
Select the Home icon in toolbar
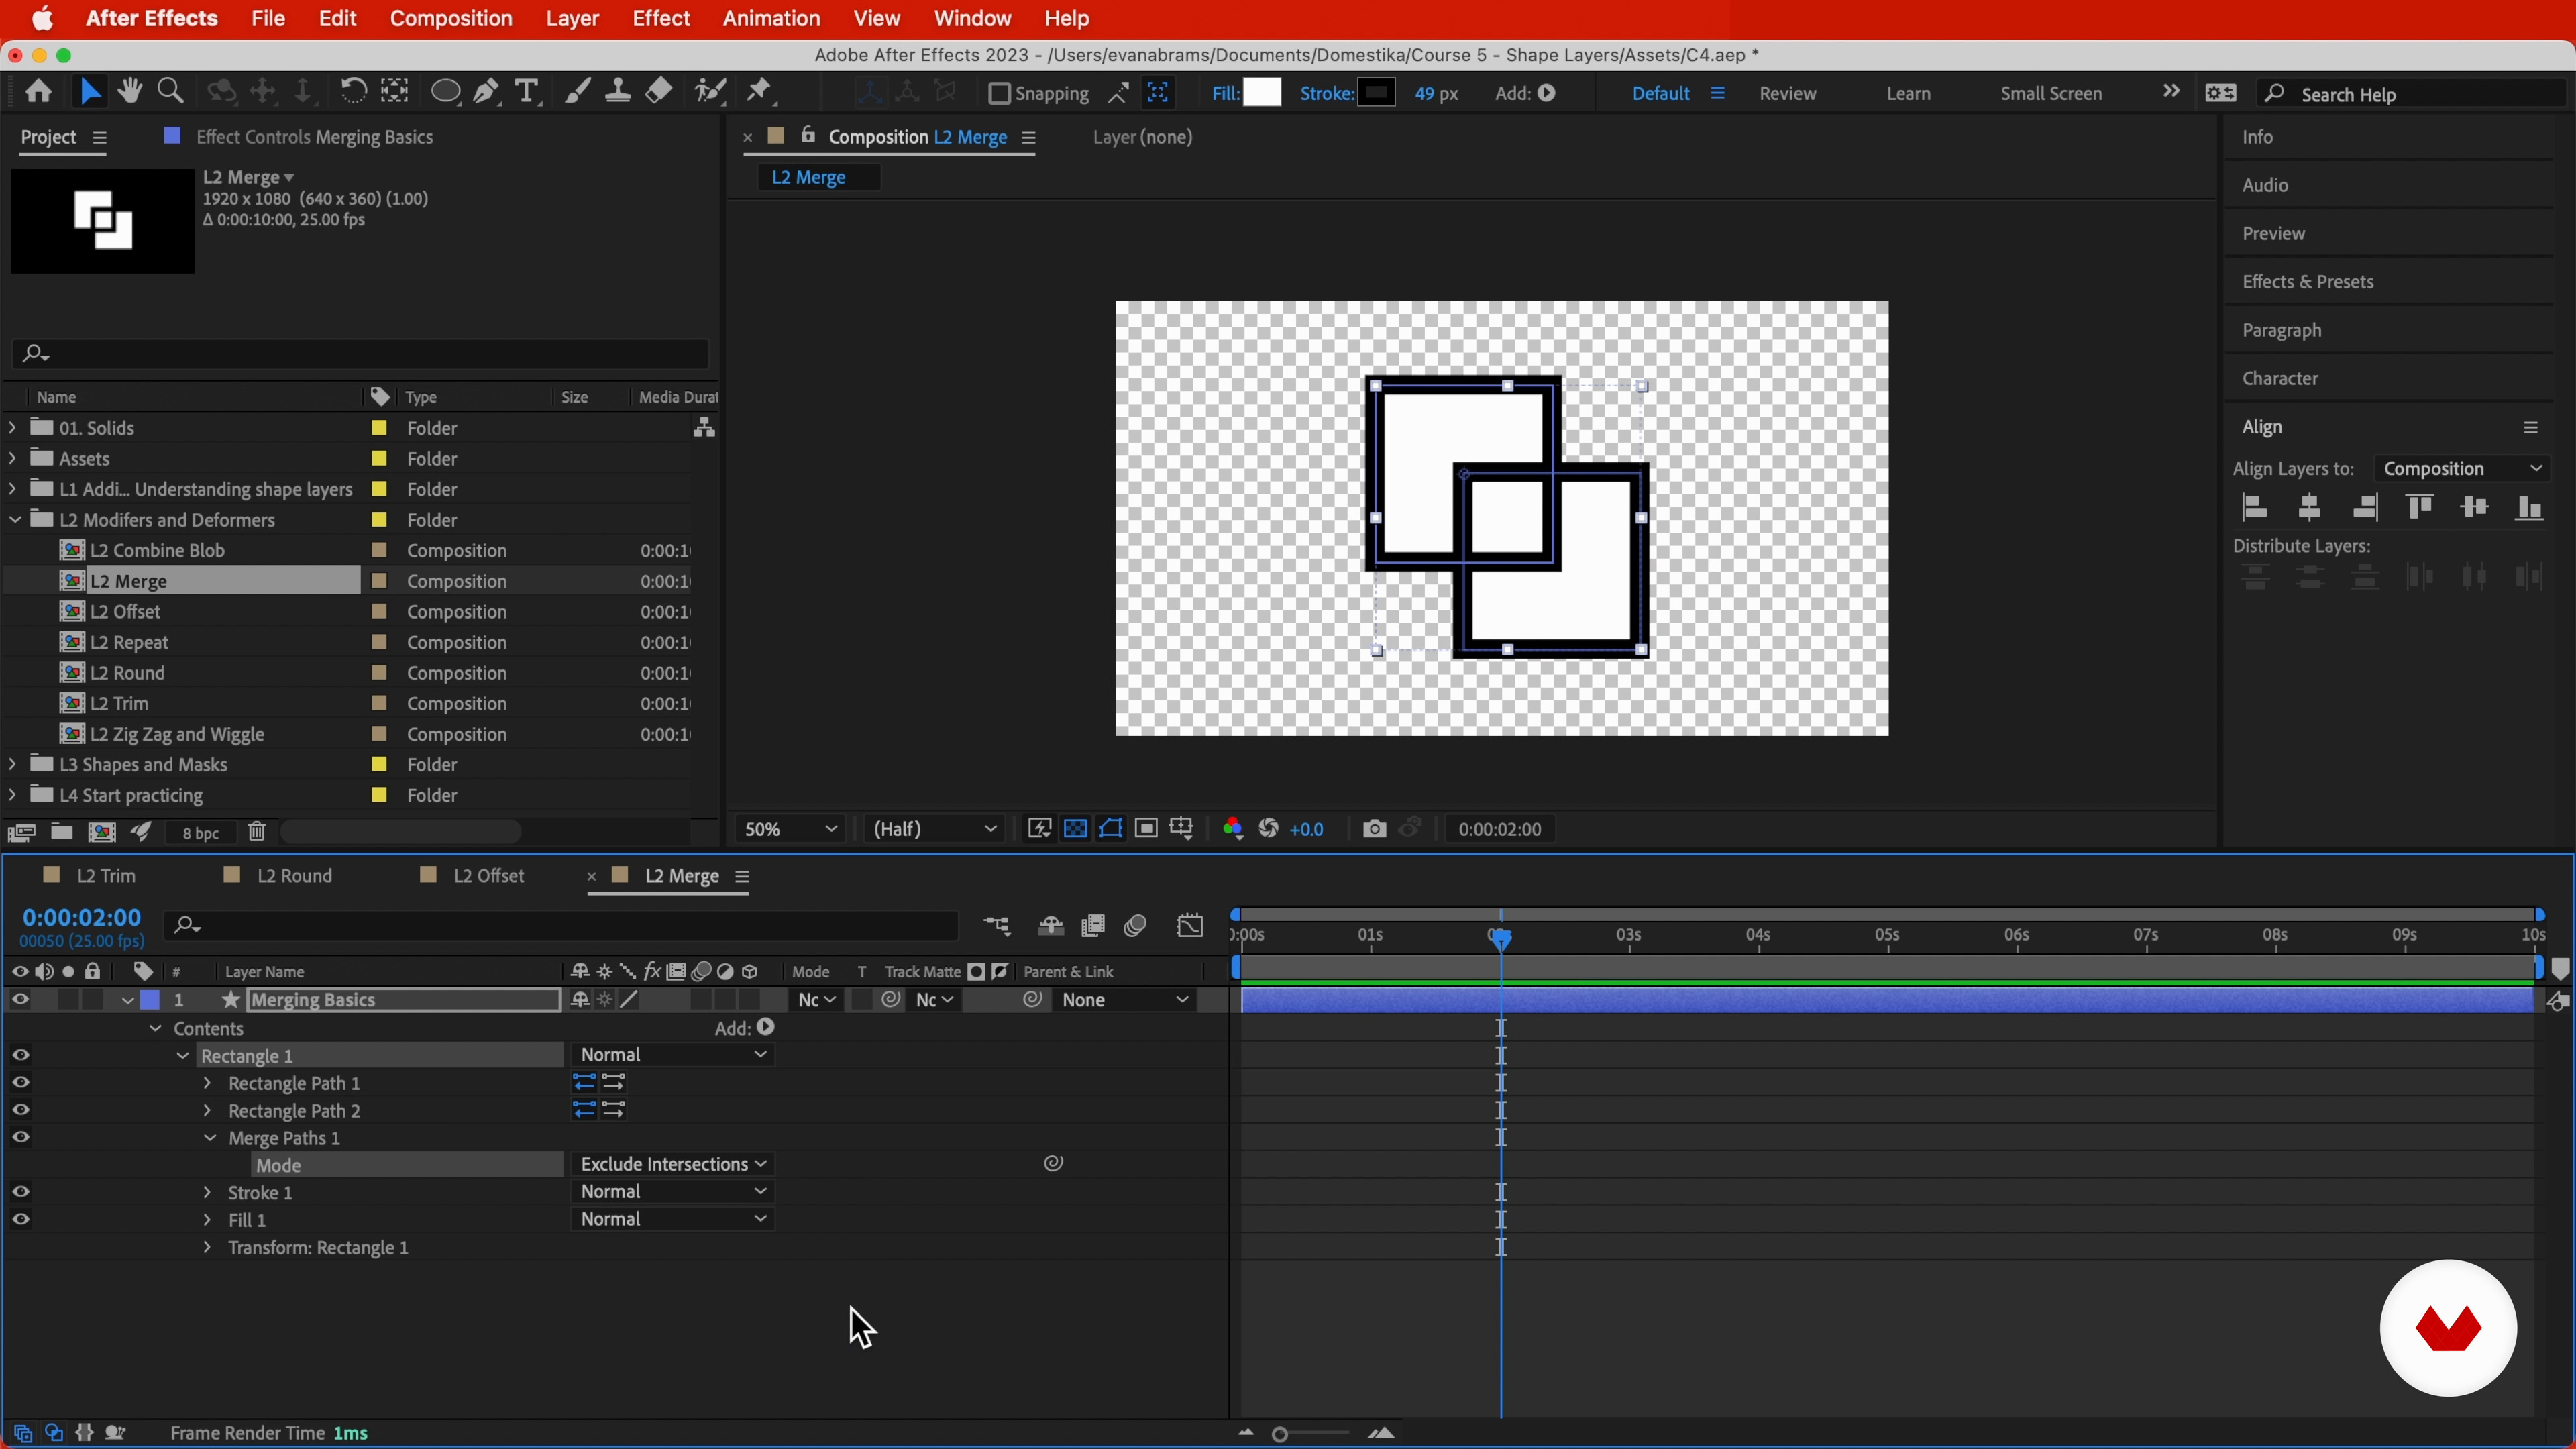[x=38, y=92]
